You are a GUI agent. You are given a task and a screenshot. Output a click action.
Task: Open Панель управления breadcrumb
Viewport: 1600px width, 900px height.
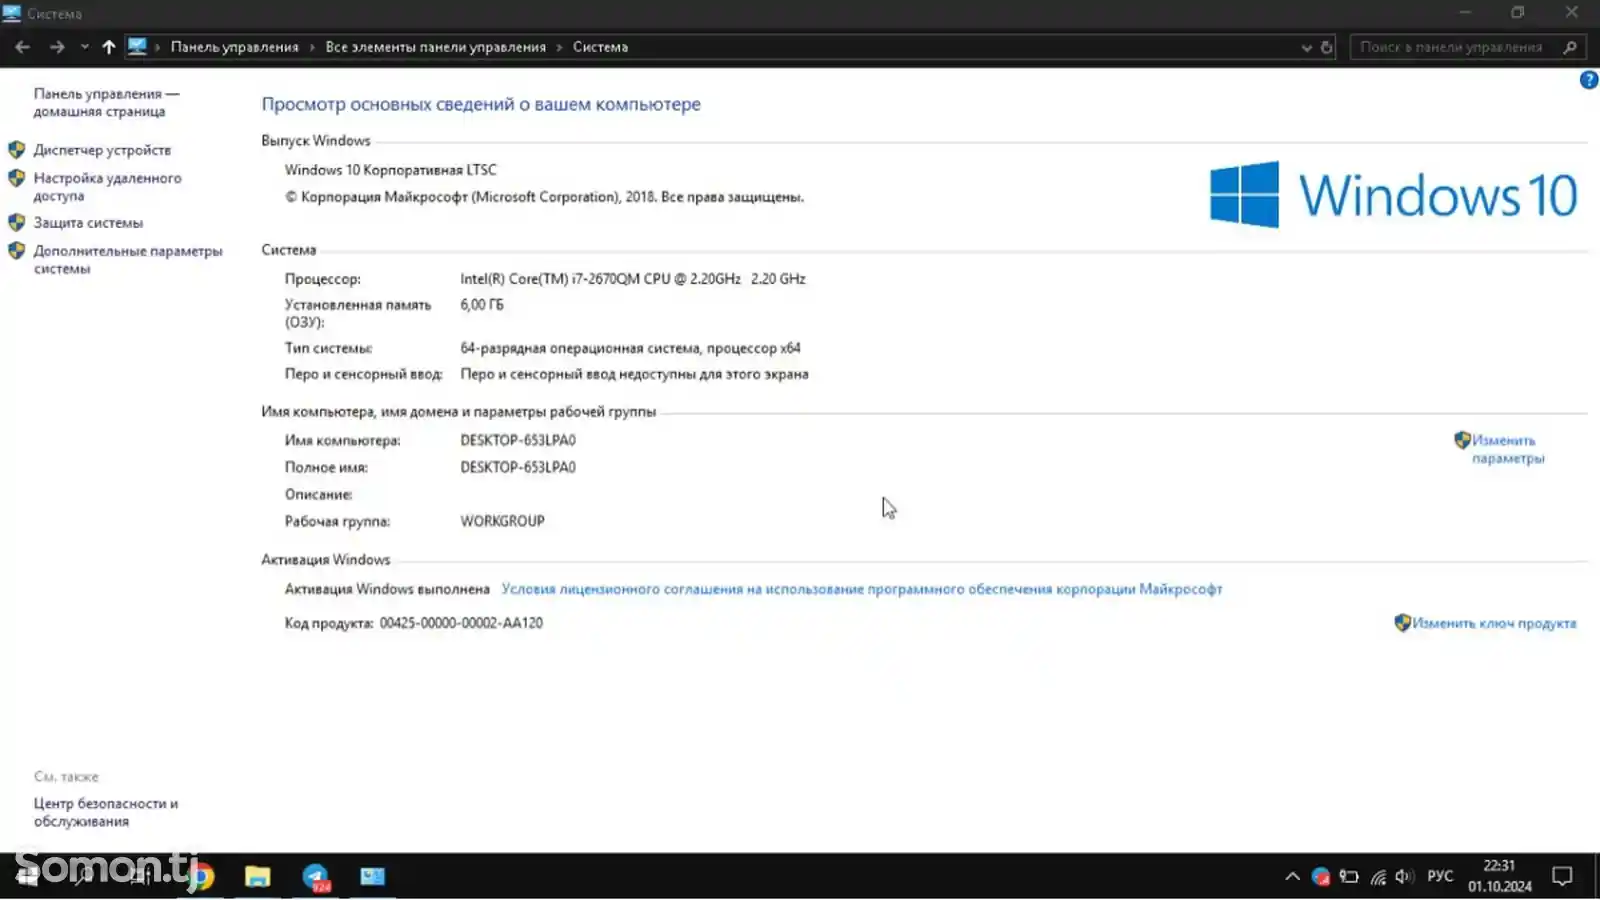[x=234, y=47]
